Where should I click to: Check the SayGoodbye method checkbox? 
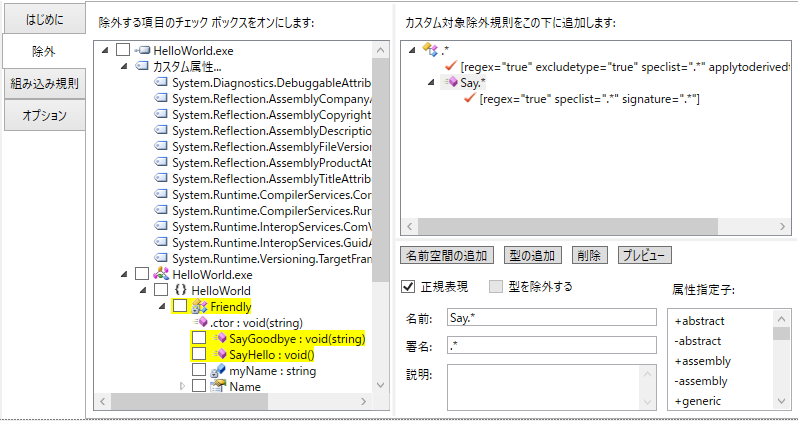198,338
